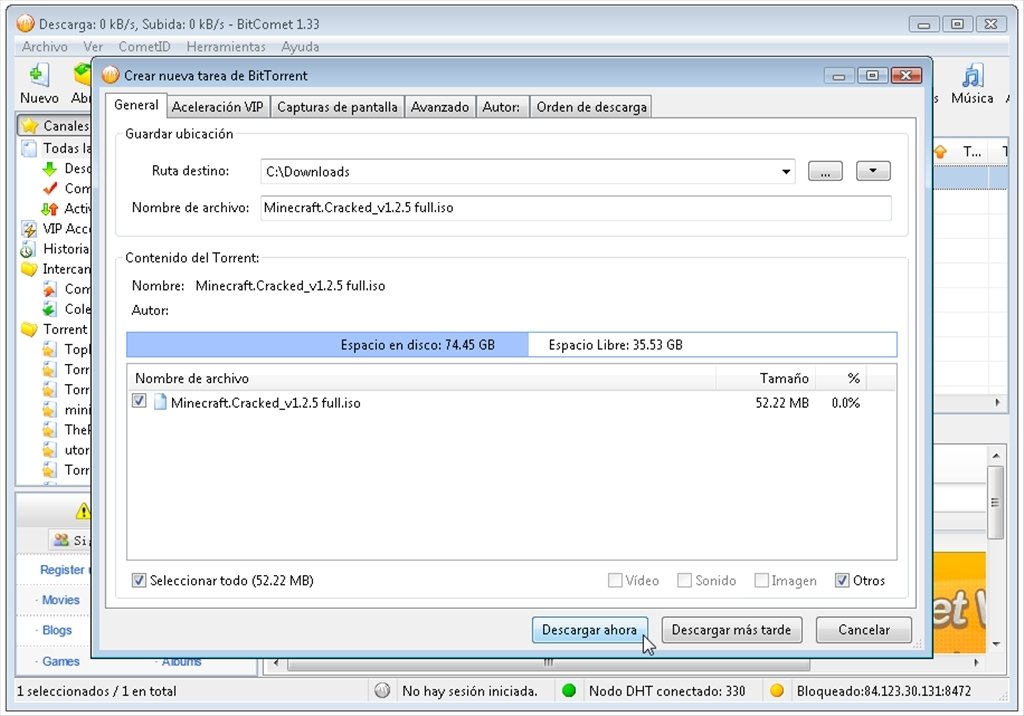Open the Ayuda menu
Viewport: 1024px width, 716px height.
(300, 46)
